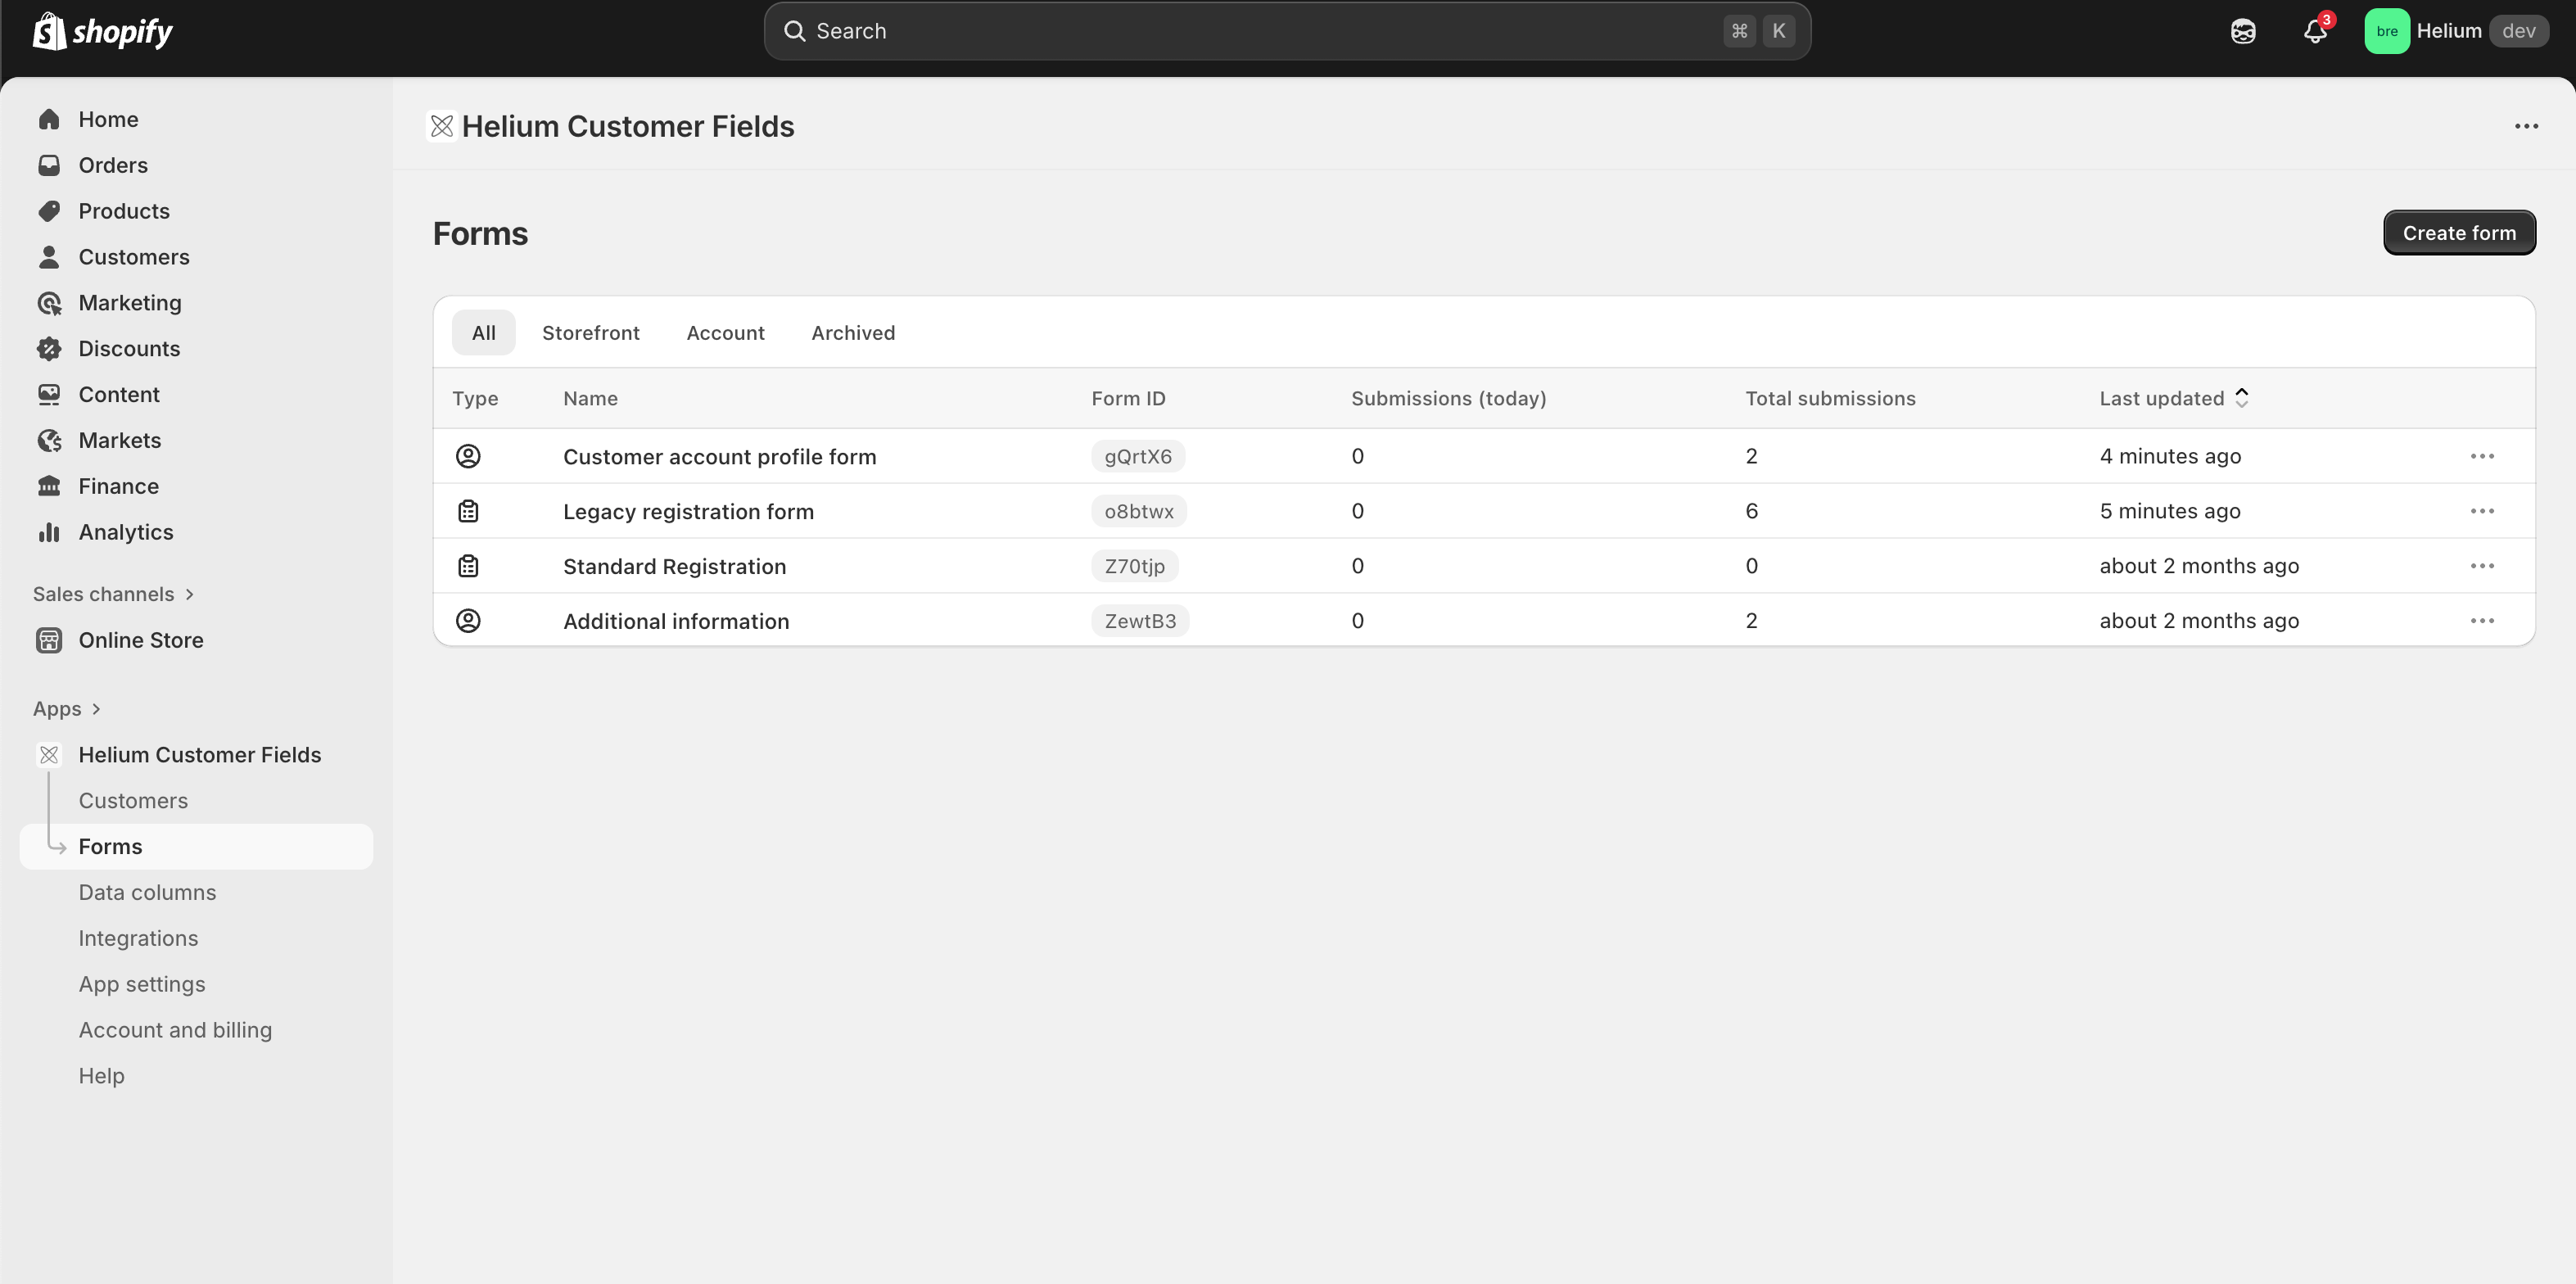This screenshot has height=1284, width=2576.
Task: Open actions menu for Legacy registration form
Action: coord(2482,511)
